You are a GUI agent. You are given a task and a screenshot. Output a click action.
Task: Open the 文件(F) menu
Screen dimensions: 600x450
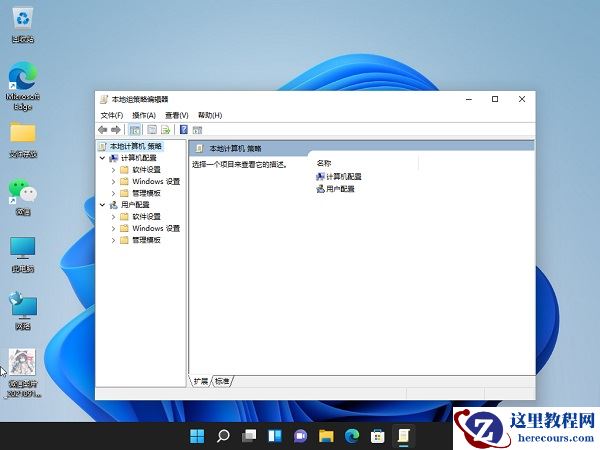tap(112, 115)
